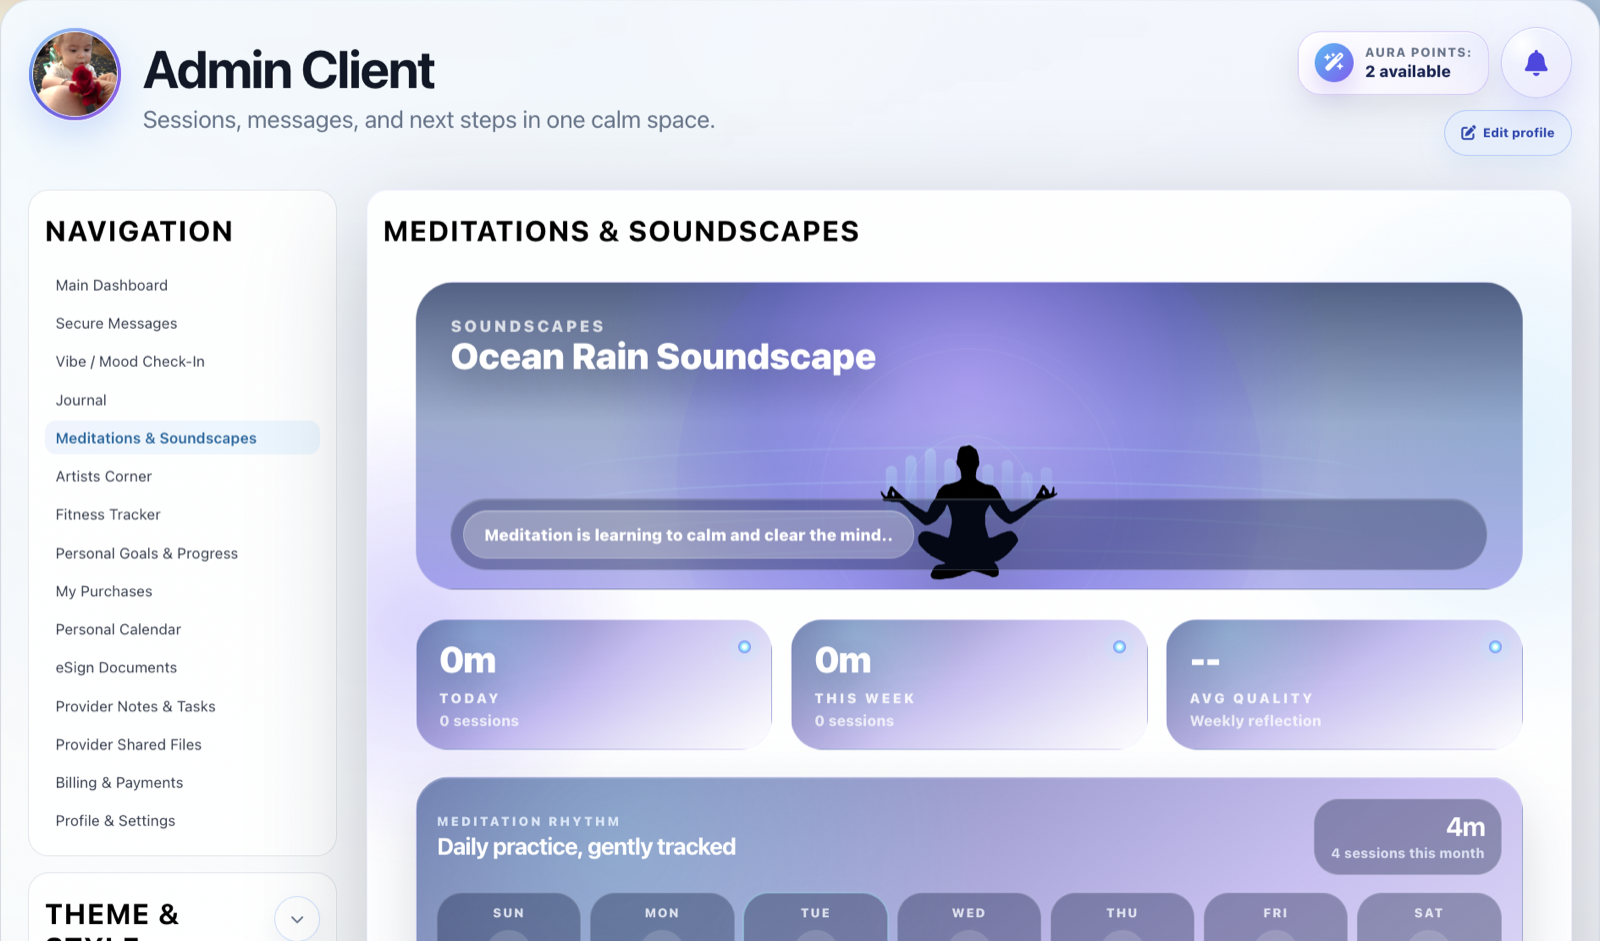The height and width of the screenshot is (941, 1600).
Task: Select the WED day tile
Action: pyautogui.click(x=969, y=917)
